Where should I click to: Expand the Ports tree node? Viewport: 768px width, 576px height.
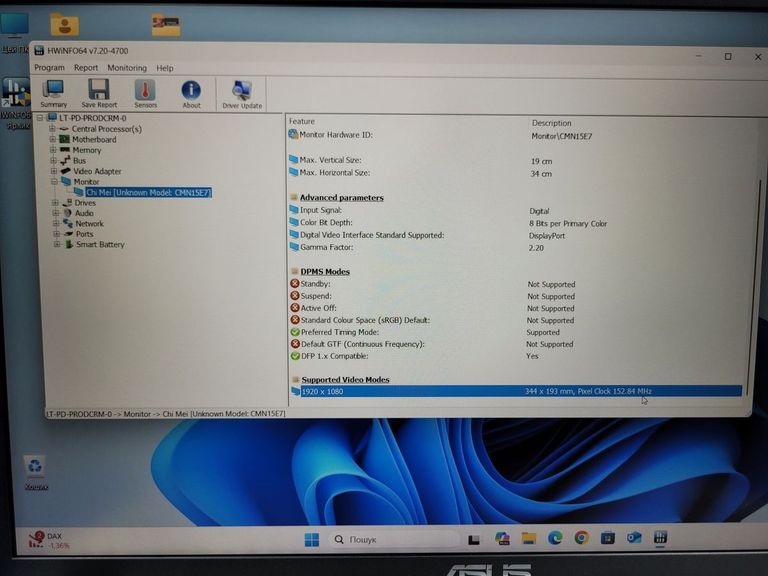point(57,234)
